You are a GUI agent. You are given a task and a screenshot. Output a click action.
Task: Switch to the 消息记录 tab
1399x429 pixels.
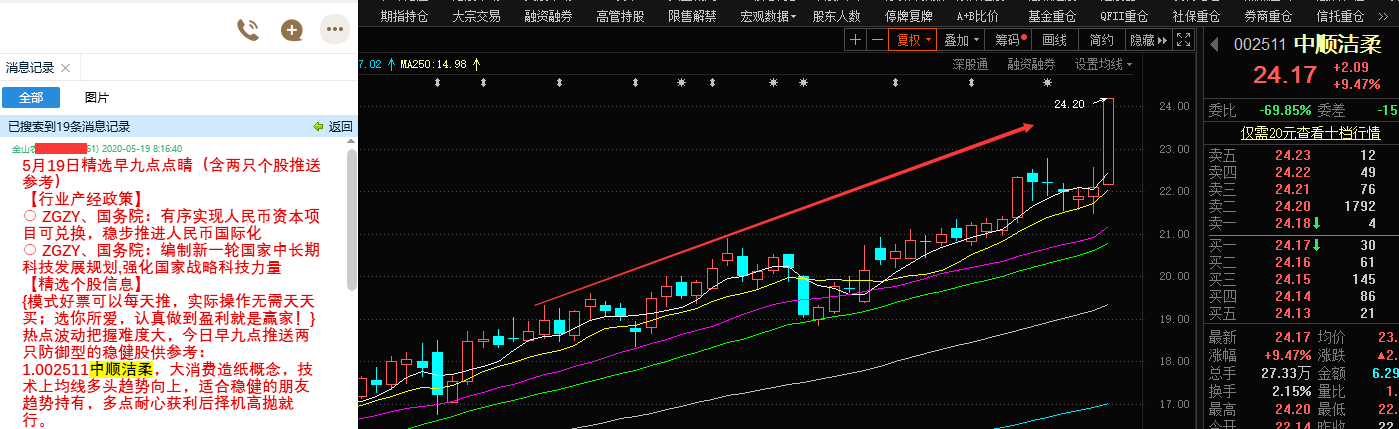30,68
